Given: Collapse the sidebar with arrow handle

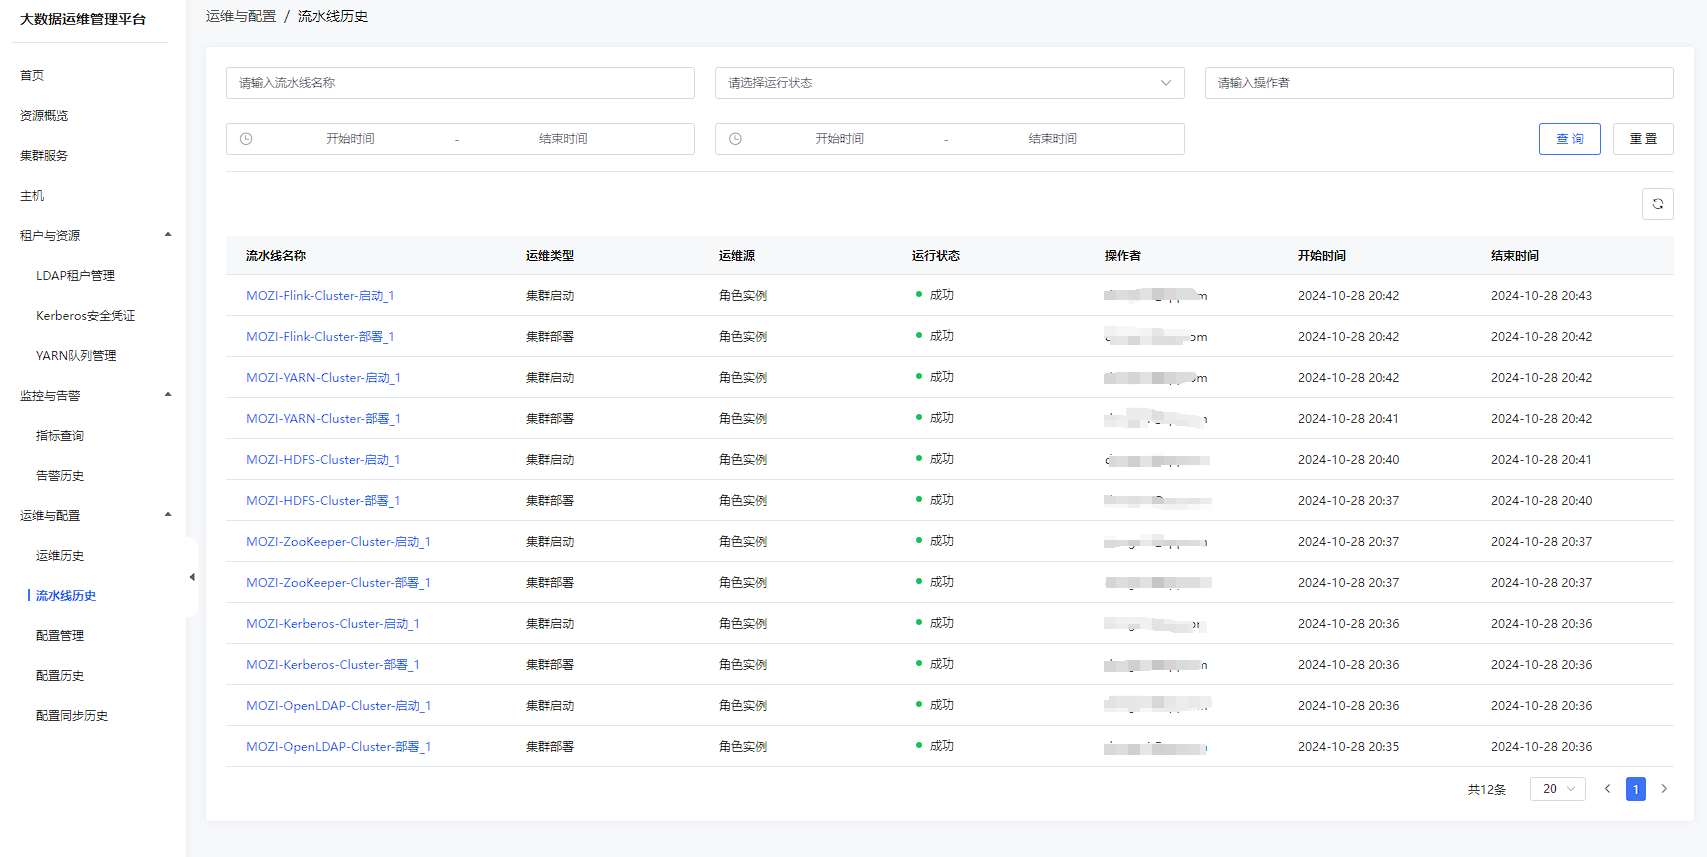Looking at the screenshot, I should (x=192, y=577).
